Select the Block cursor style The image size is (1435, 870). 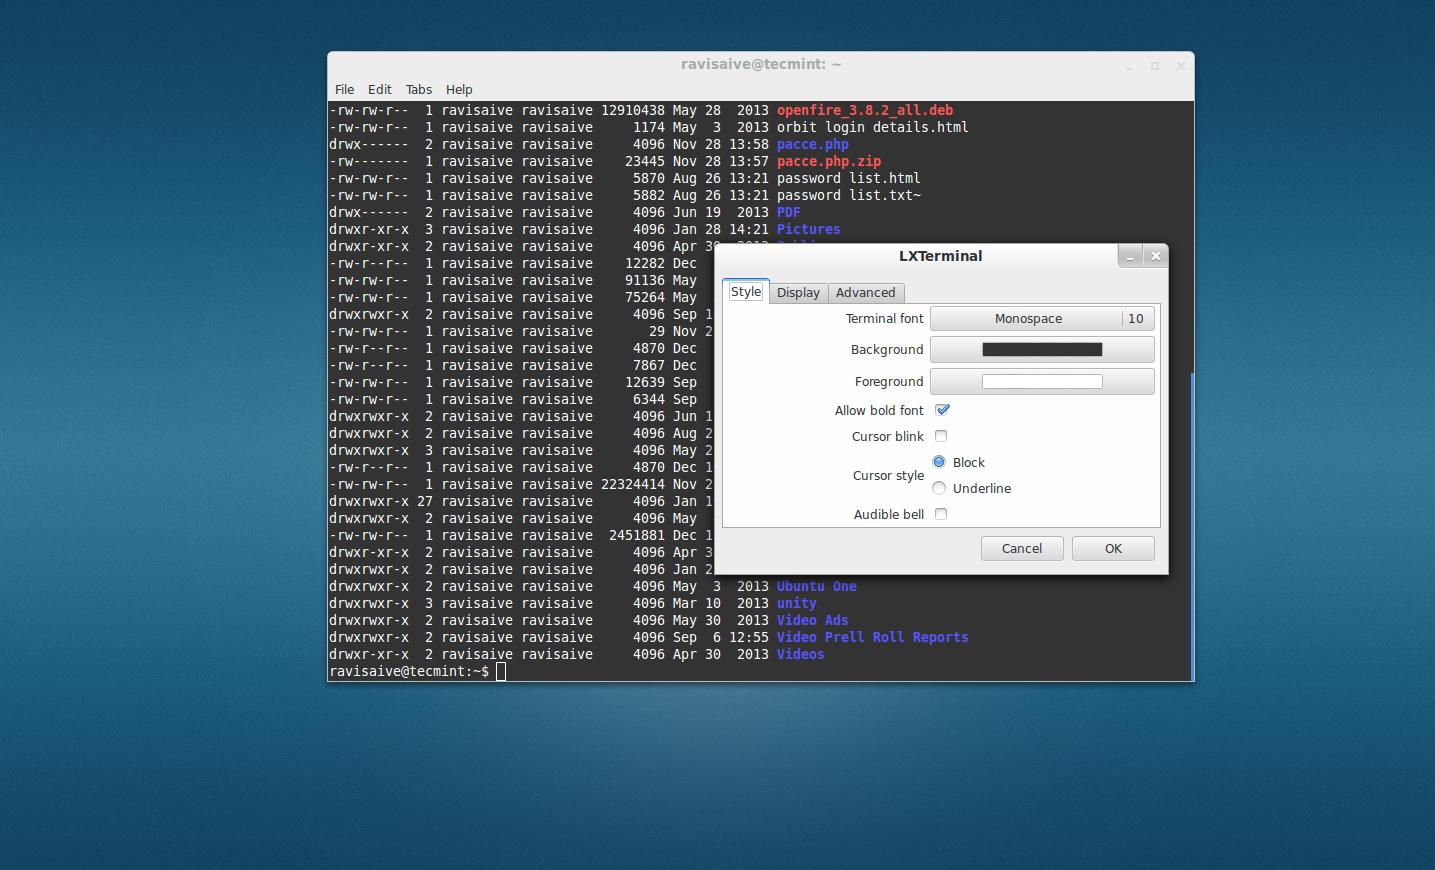coord(938,461)
